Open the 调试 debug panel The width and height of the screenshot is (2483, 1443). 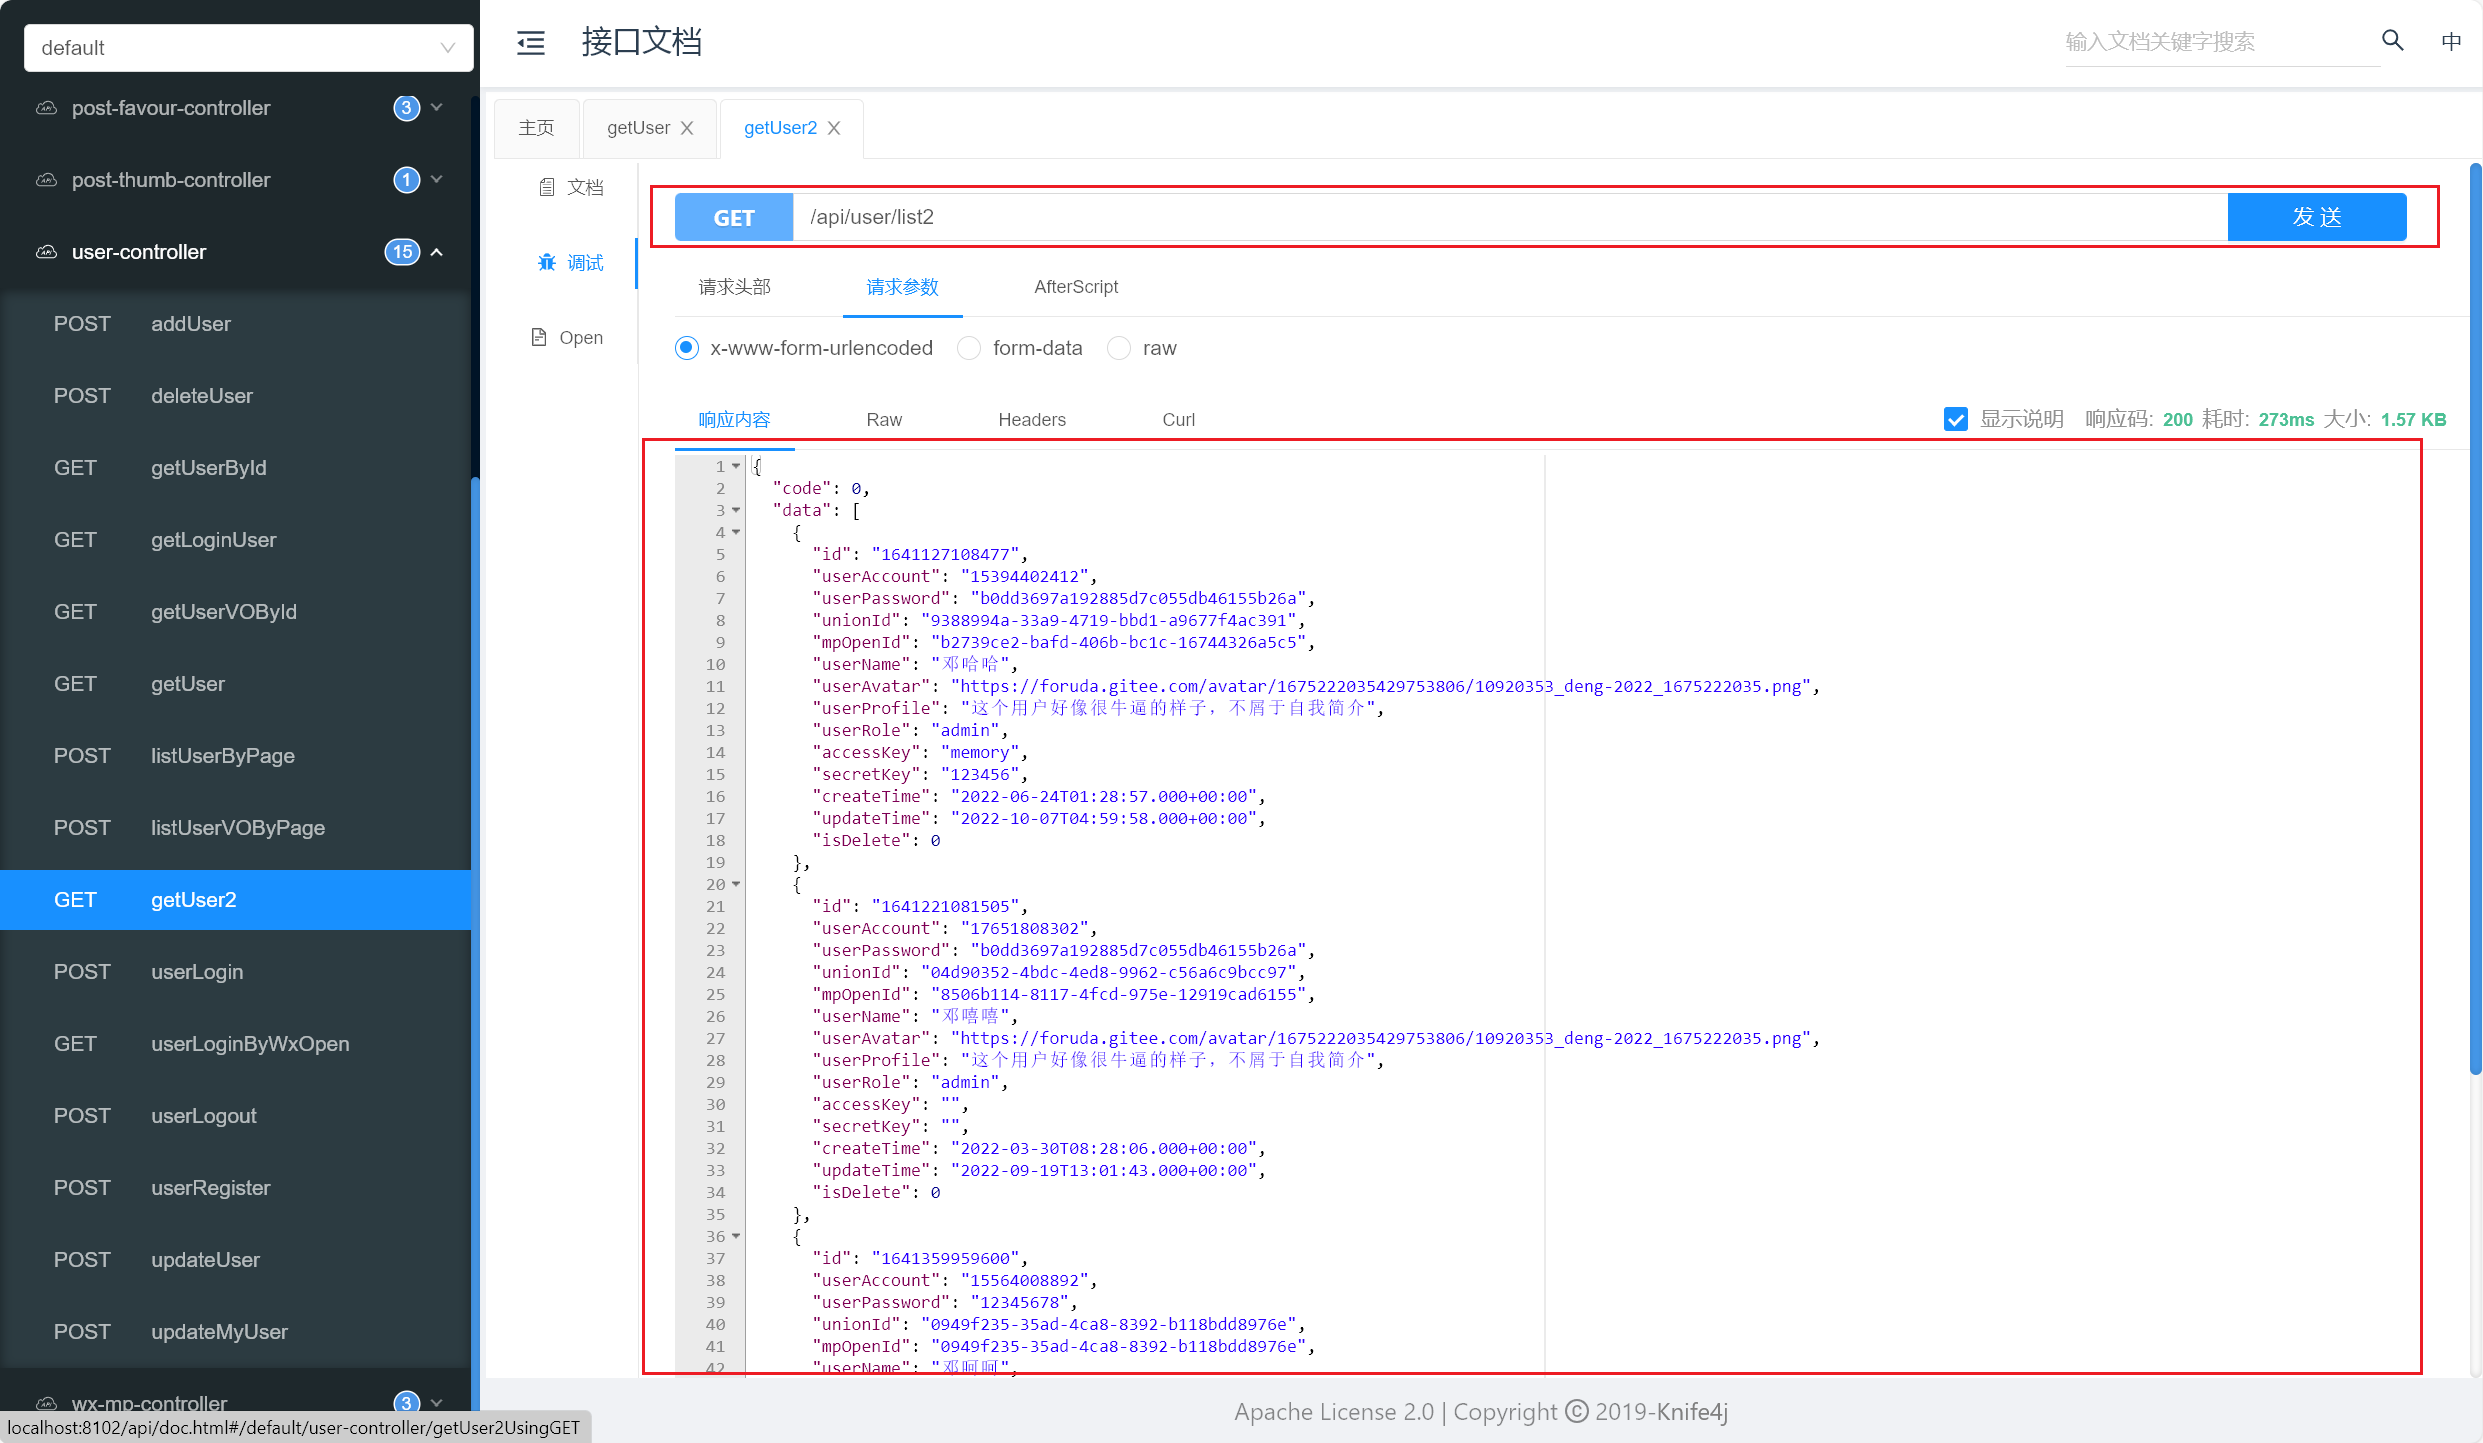571,263
